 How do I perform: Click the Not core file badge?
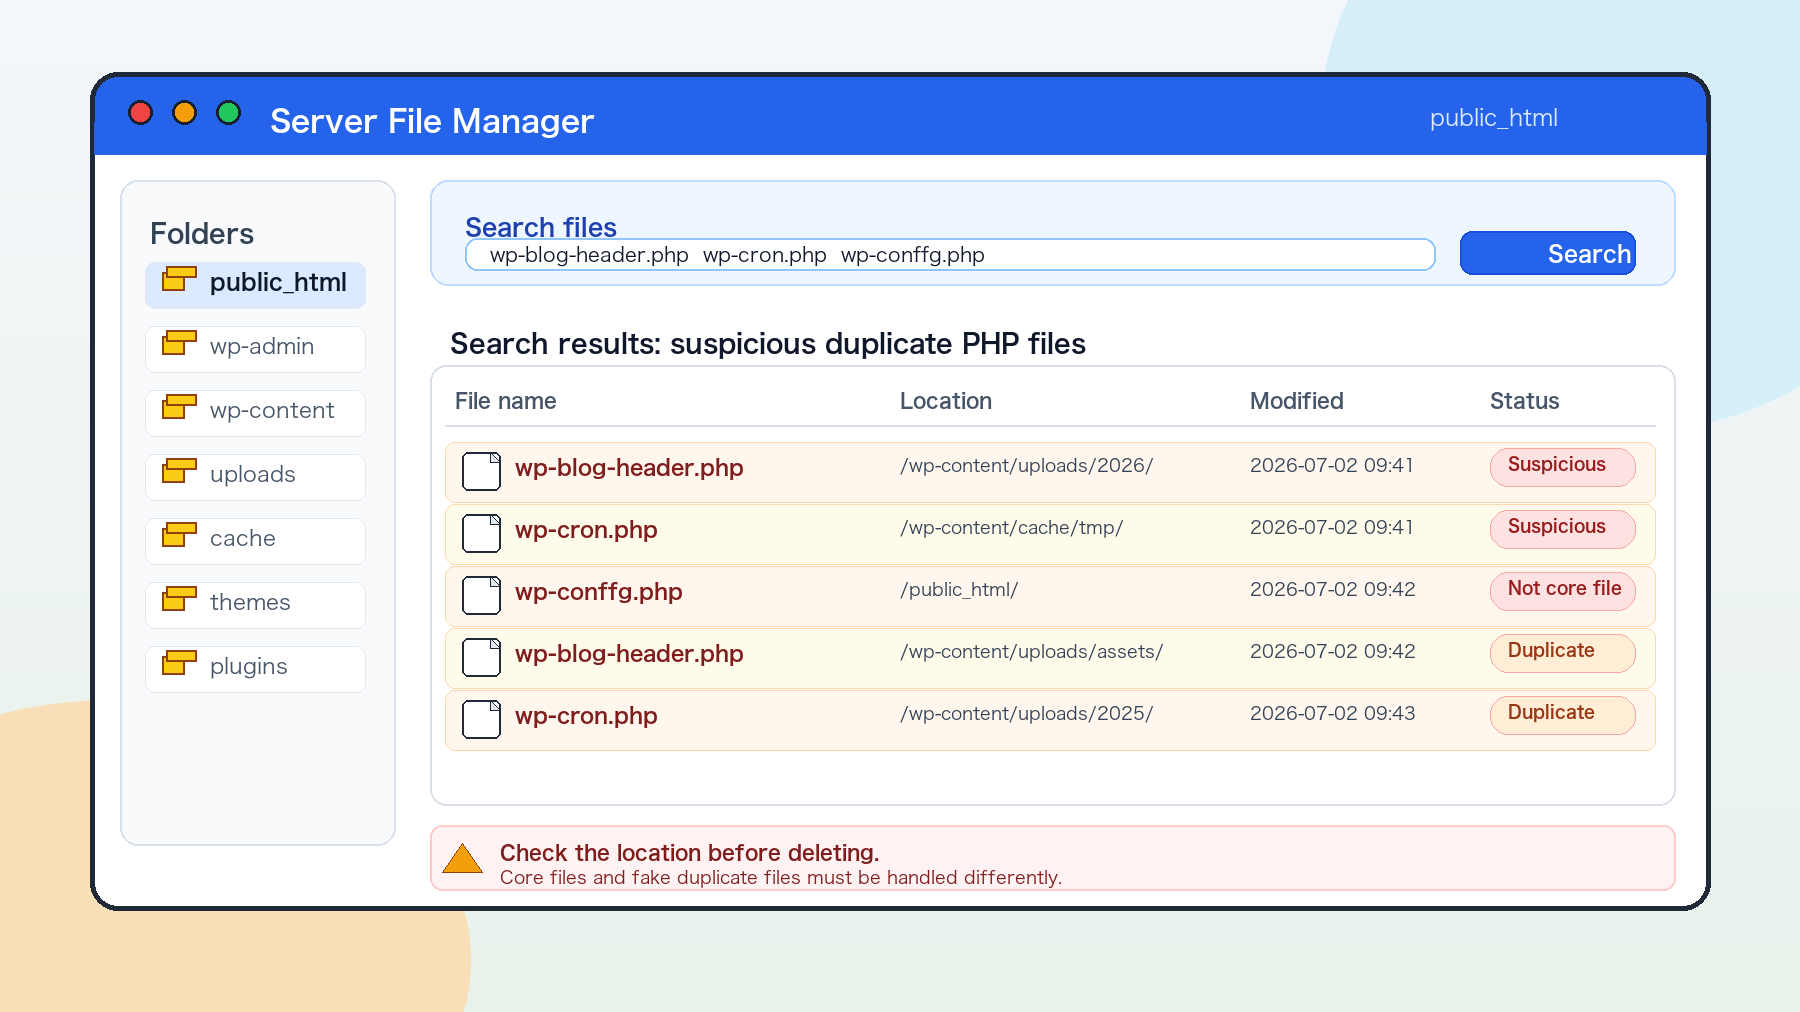pos(1562,591)
